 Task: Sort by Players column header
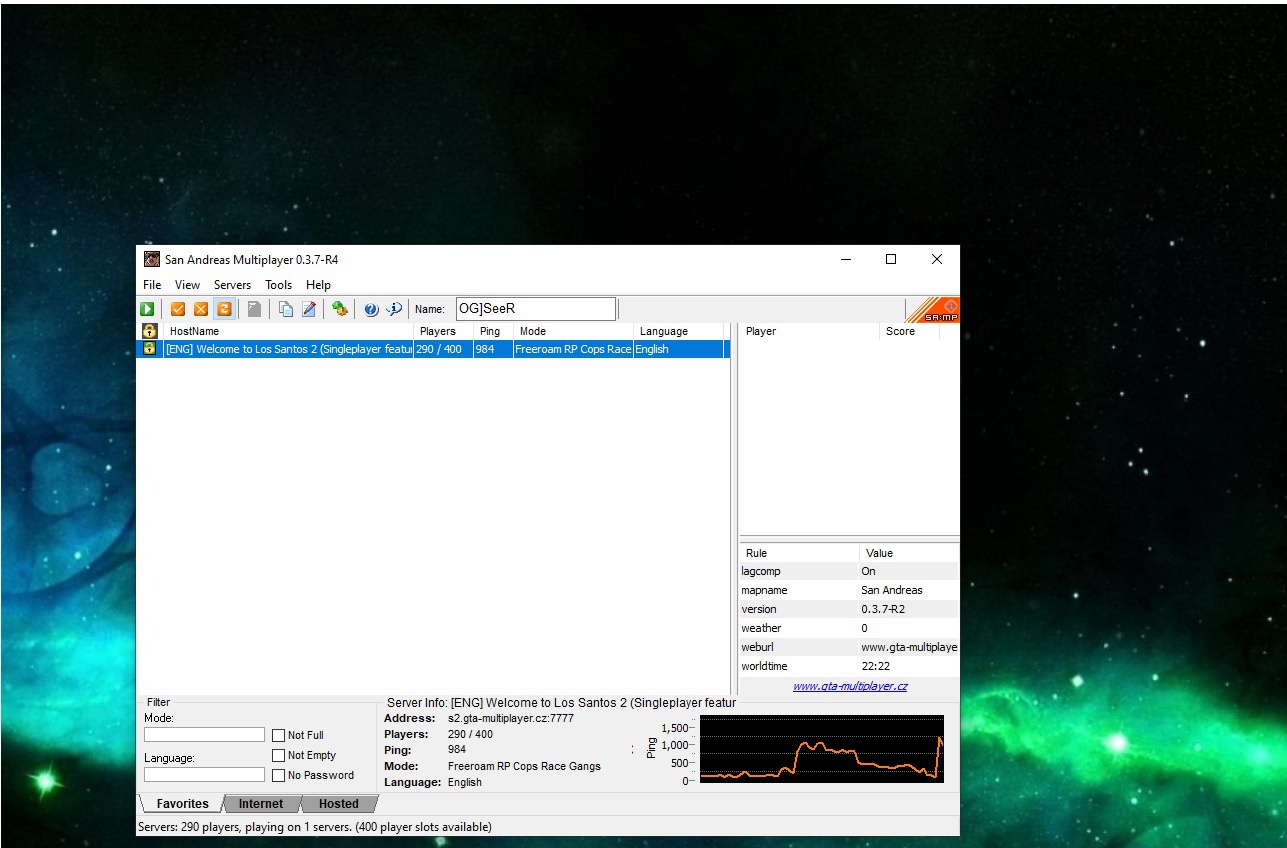443,331
